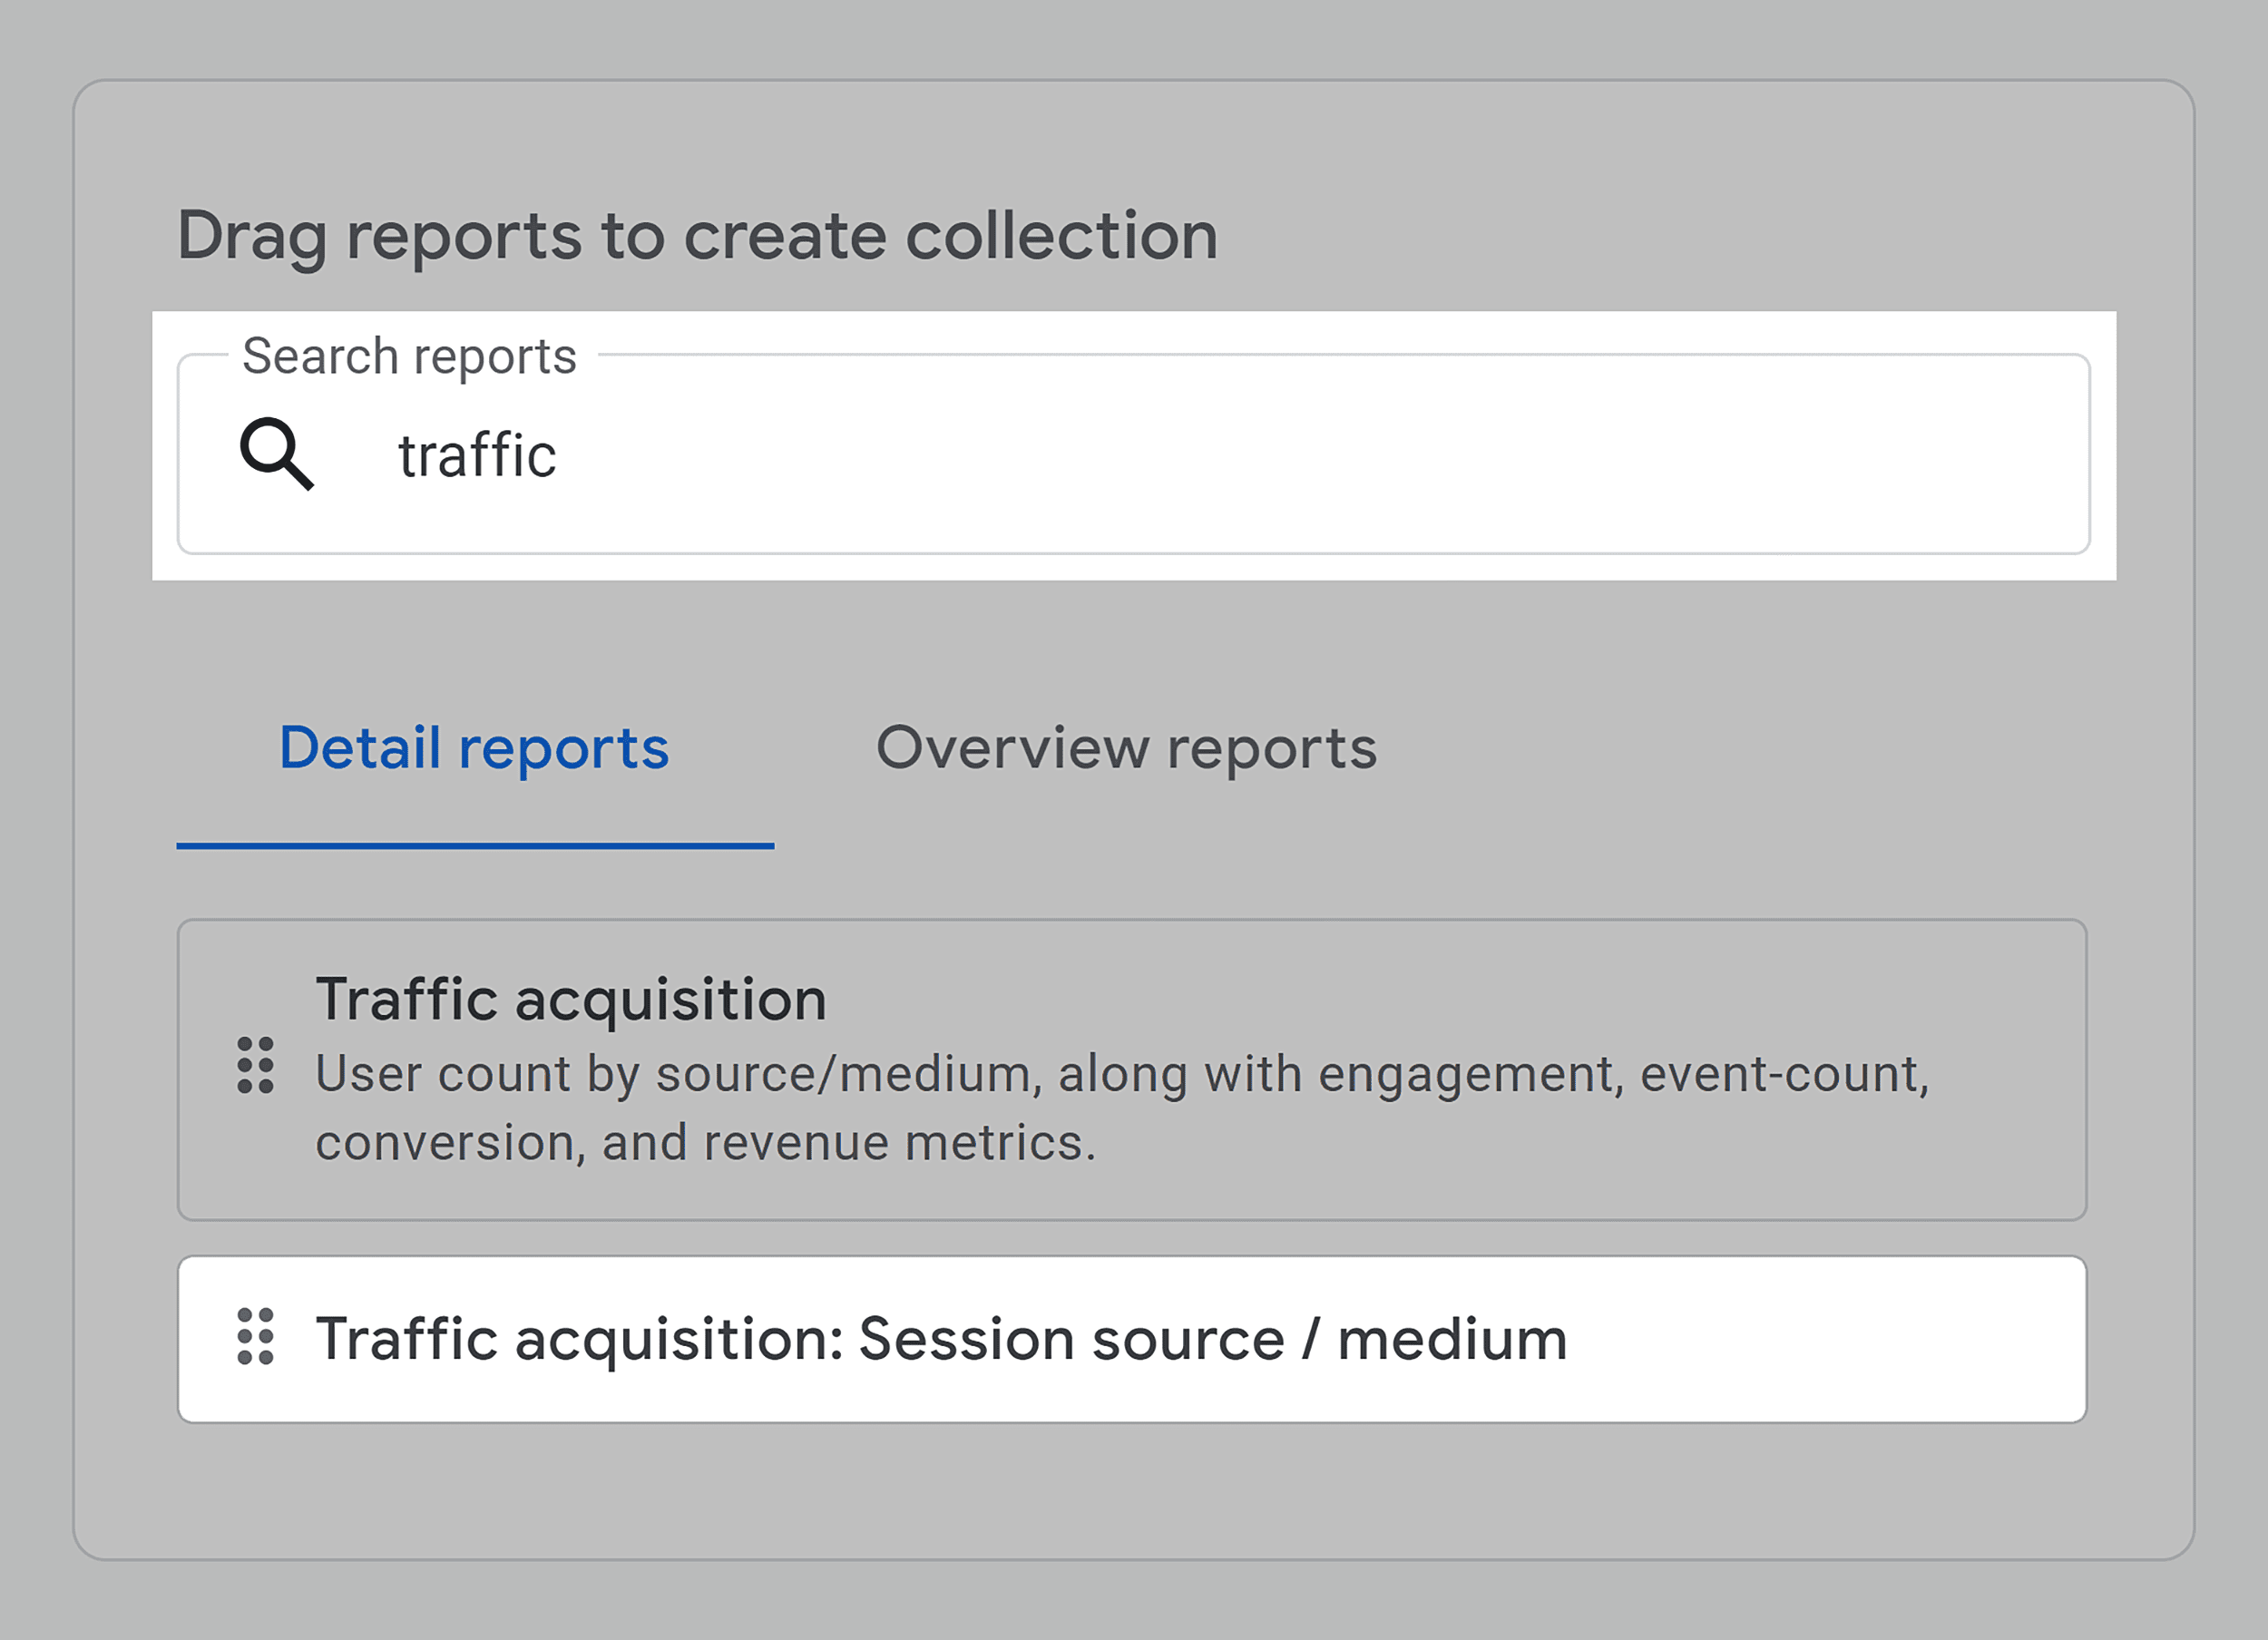2268x1640 pixels.
Task: Click the Traffic acquisition description text
Action: (x=1122, y=1108)
